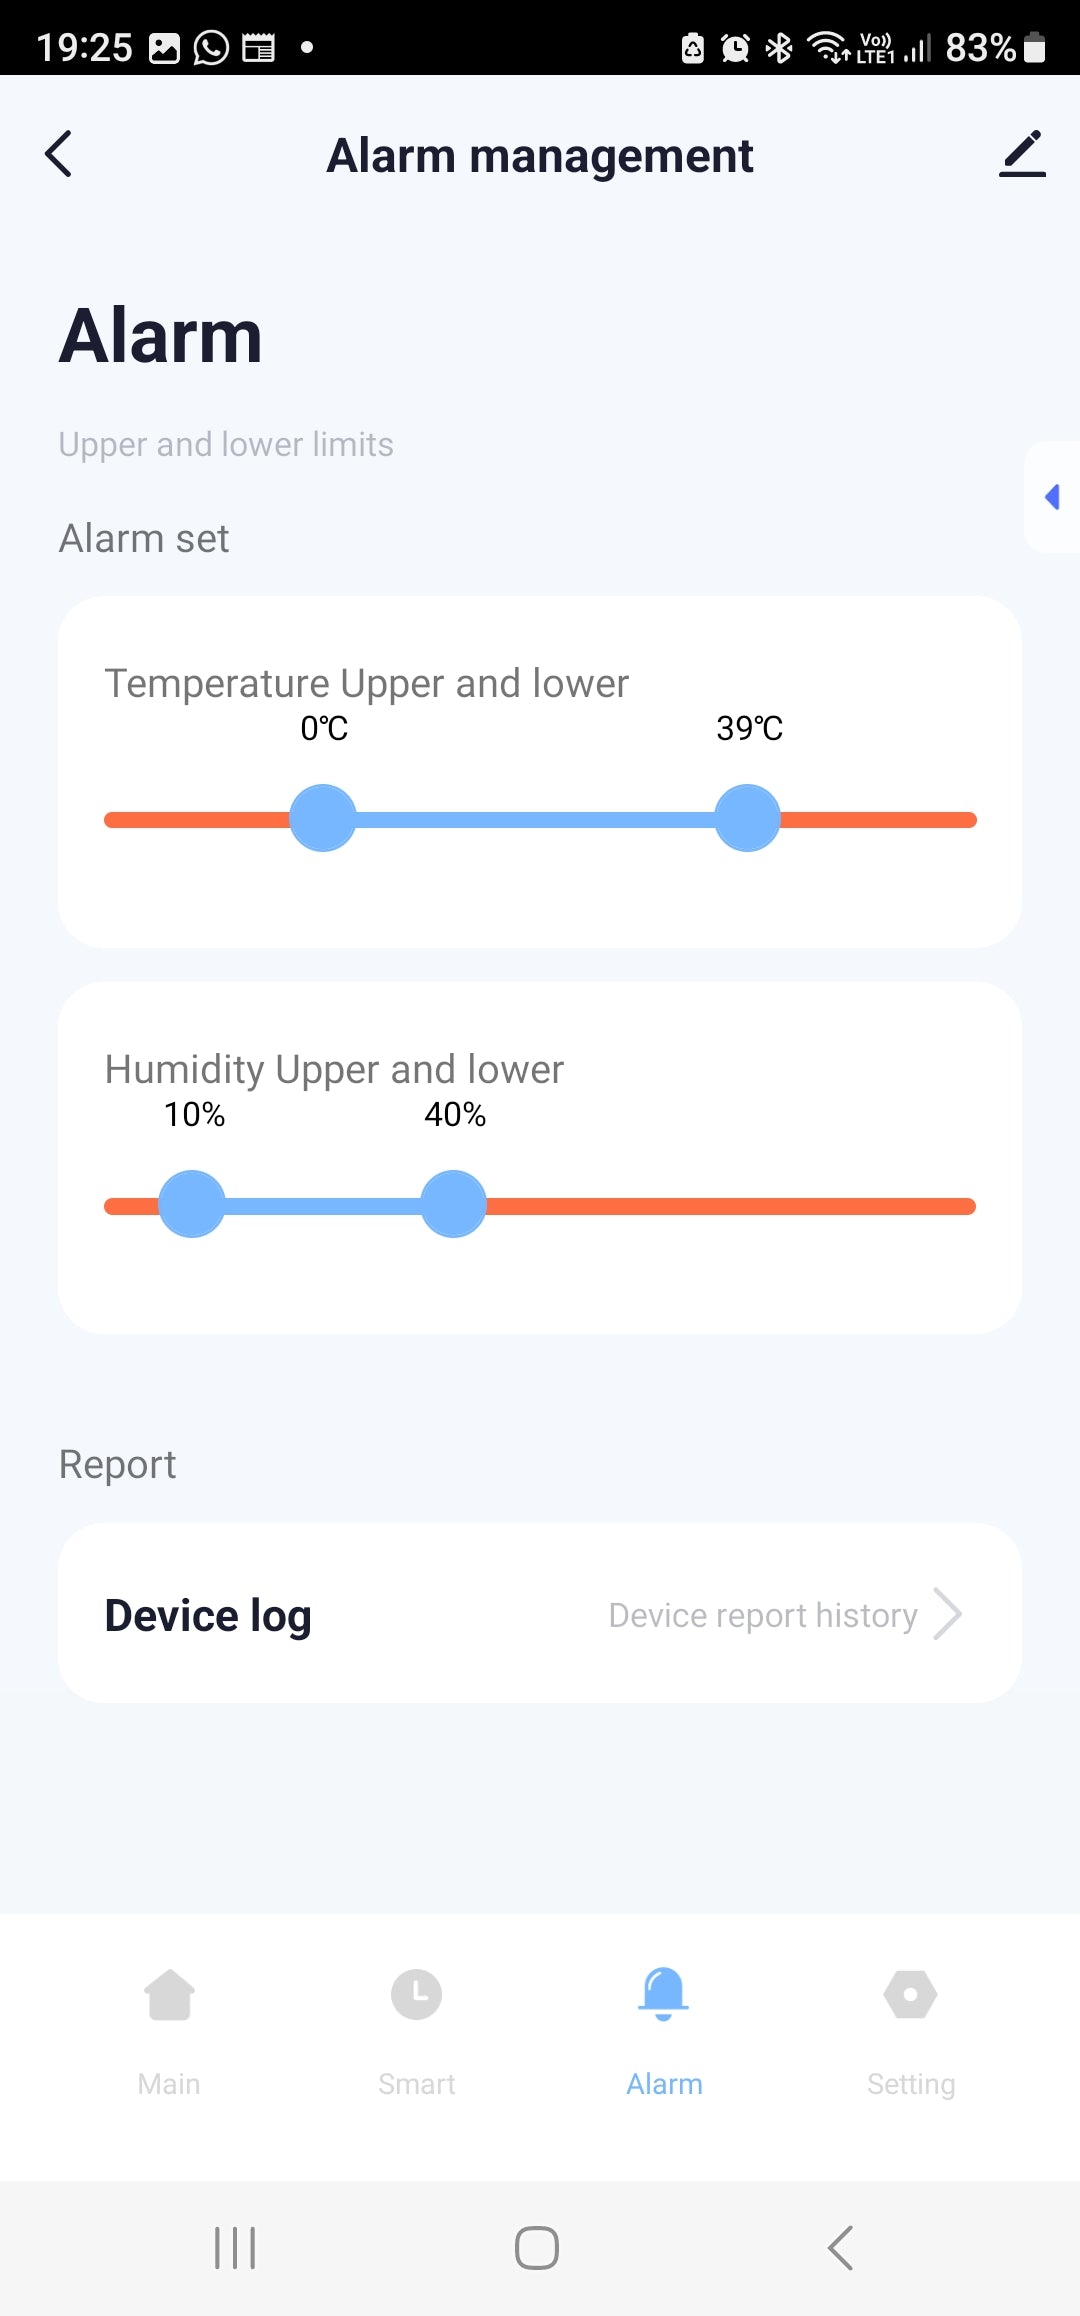Select the Smart tab label

click(x=416, y=2084)
